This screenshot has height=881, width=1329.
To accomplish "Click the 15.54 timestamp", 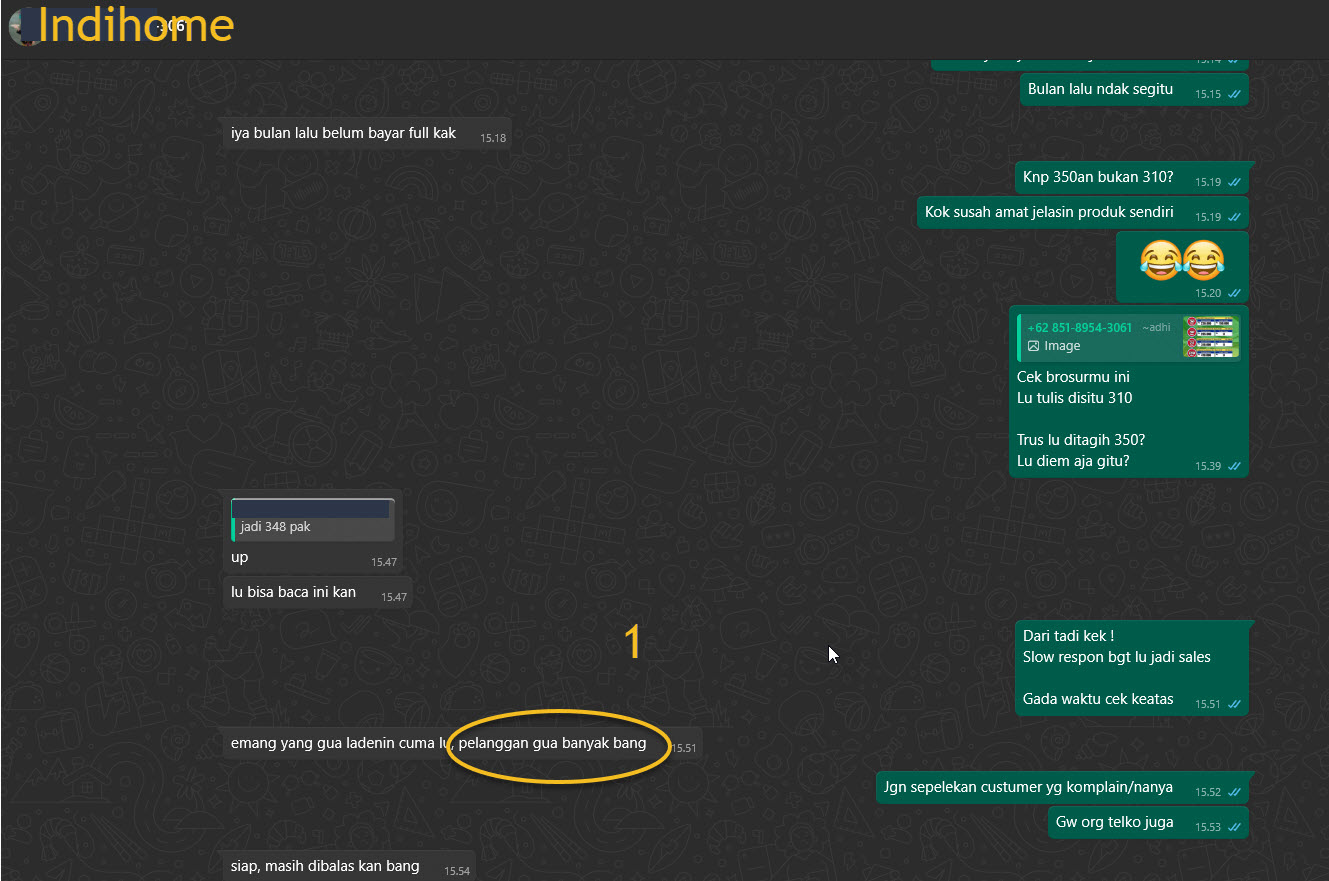I will tap(457, 871).
